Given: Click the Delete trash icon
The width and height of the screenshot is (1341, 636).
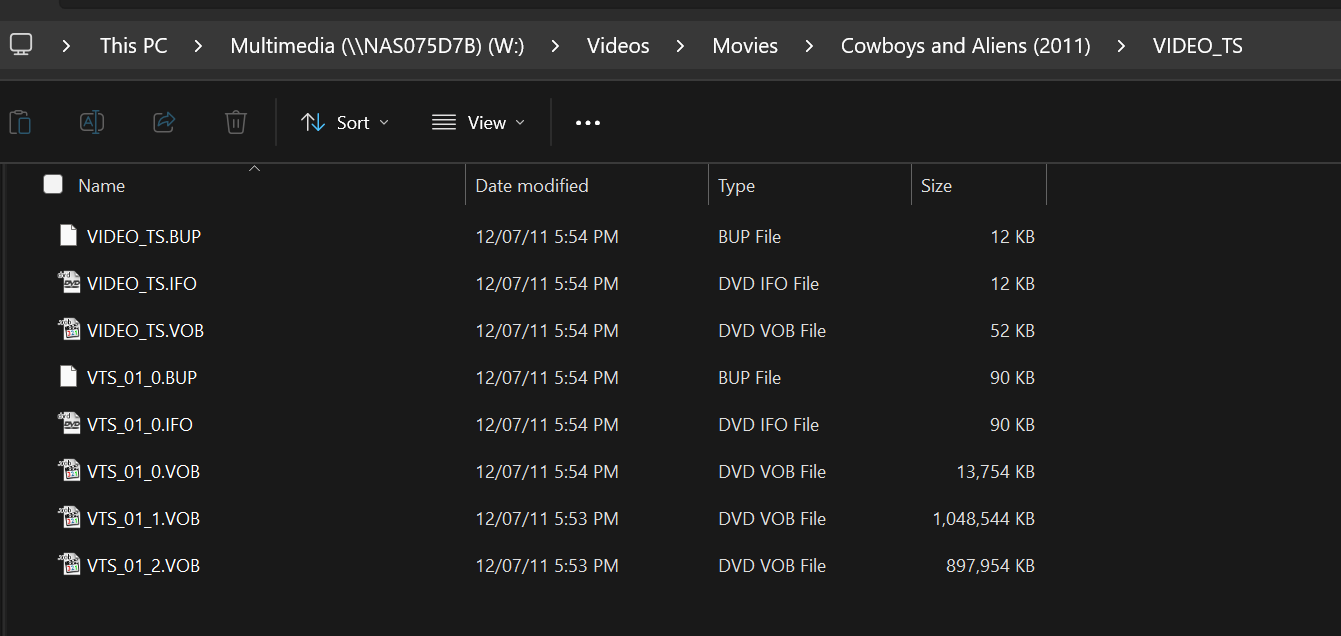Looking at the screenshot, I should pyautogui.click(x=235, y=121).
